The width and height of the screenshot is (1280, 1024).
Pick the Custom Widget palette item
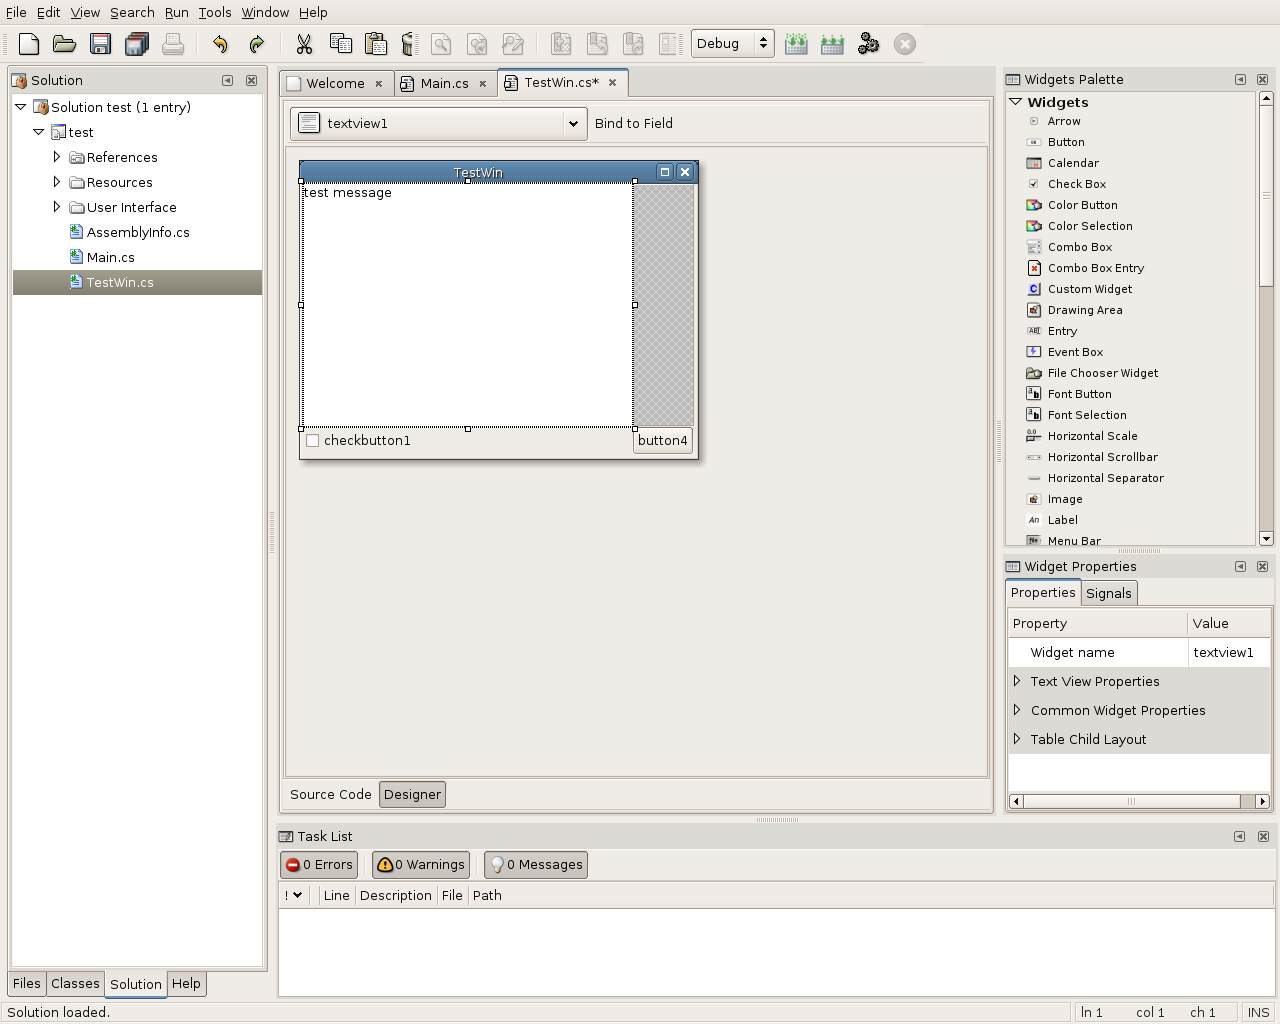point(1090,289)
